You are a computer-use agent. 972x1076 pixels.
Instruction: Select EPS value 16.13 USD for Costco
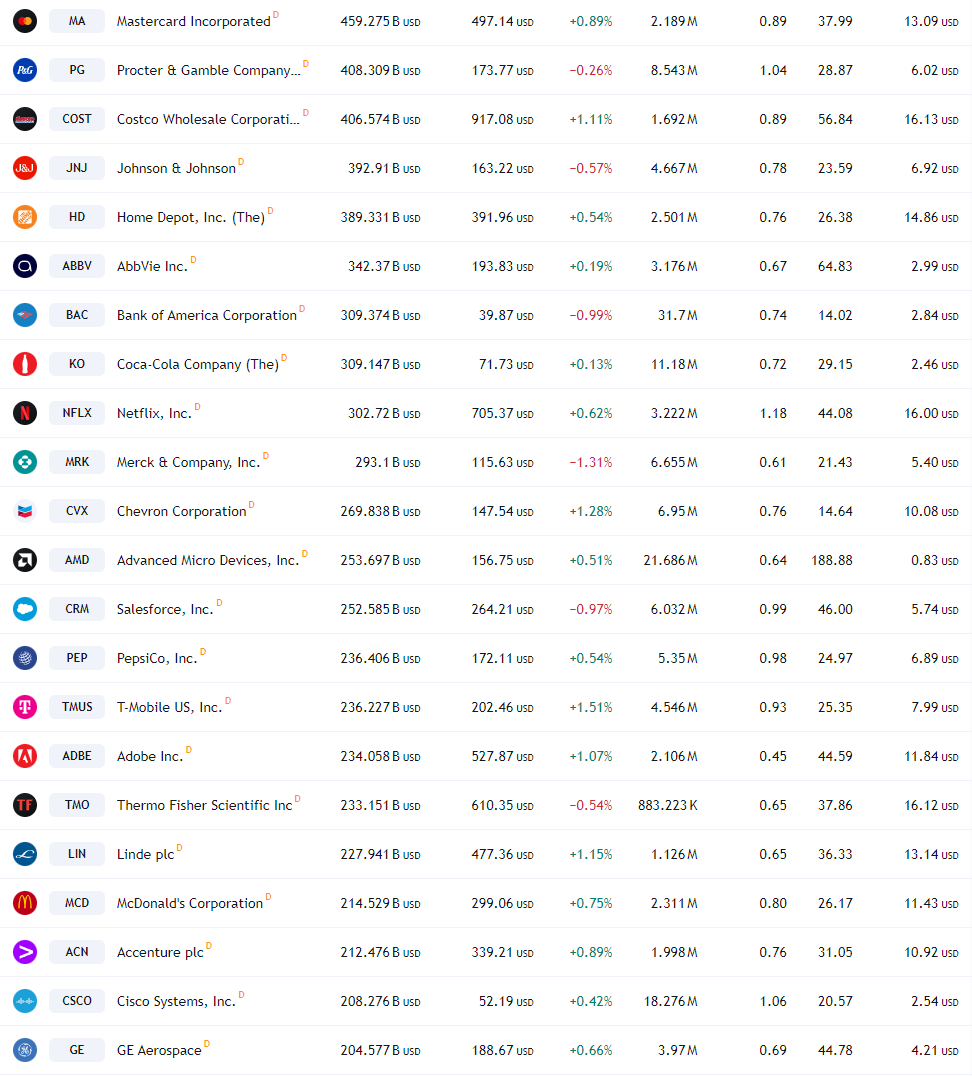click(932, 120)
